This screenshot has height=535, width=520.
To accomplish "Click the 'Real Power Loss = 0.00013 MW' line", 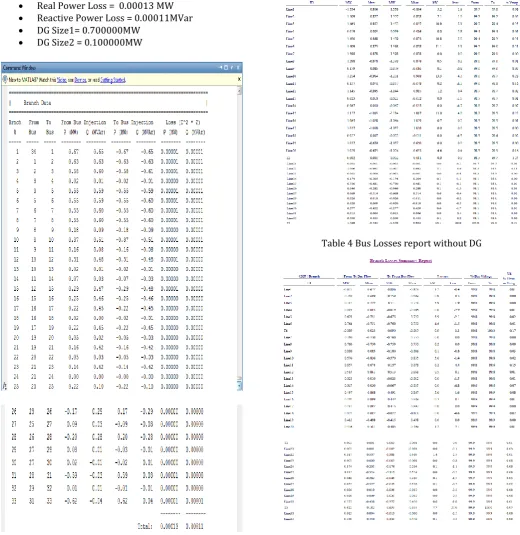I will pos(105,6).
